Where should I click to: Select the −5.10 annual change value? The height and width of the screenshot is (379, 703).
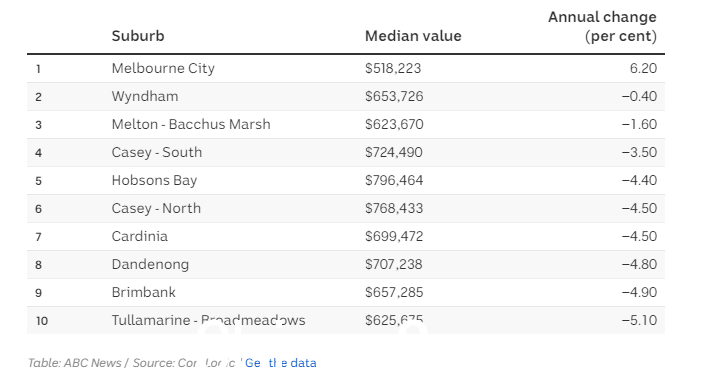(x=639, y=320)
